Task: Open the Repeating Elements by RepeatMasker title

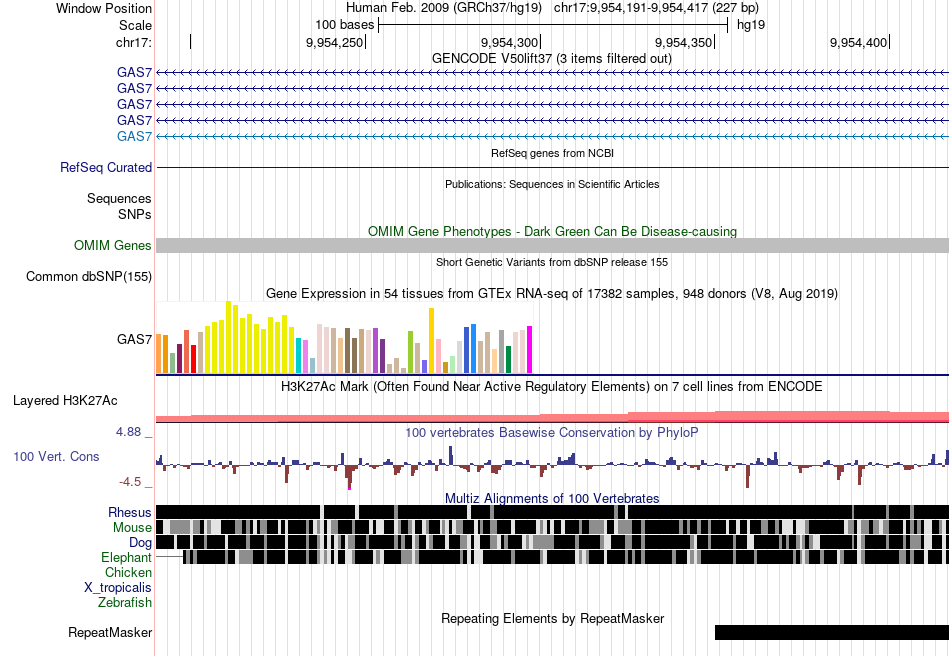Action: pyautogui.click(x=552, y=618)
